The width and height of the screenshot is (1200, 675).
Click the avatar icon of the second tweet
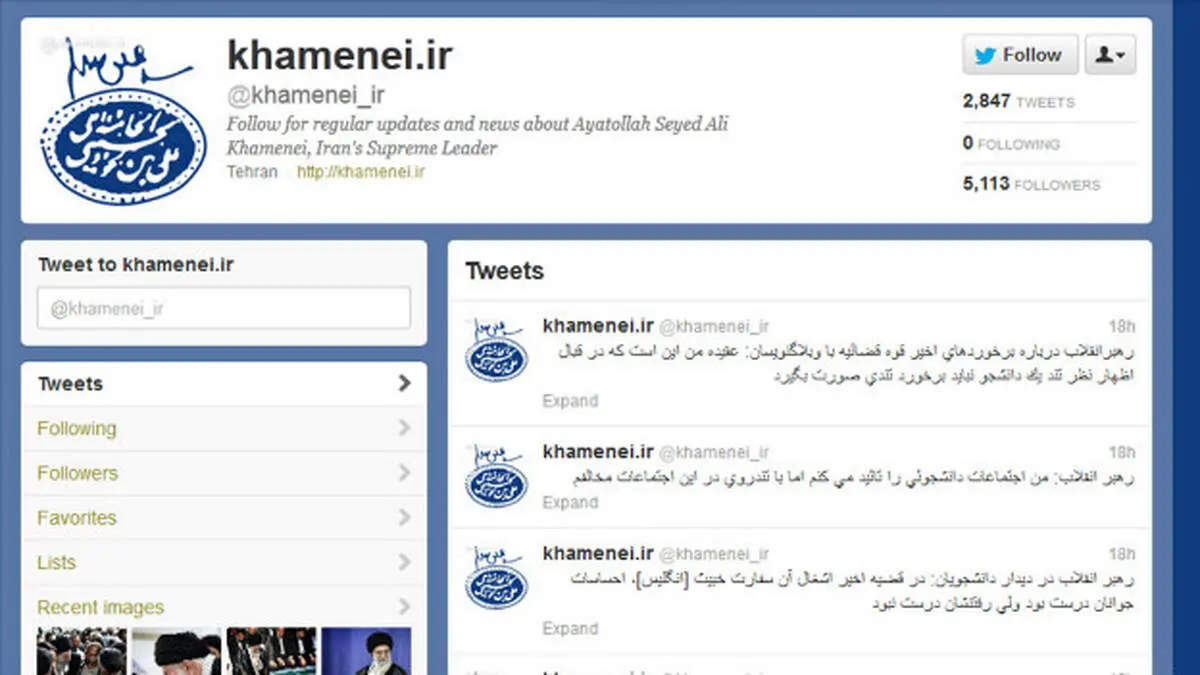coord(497,476)
